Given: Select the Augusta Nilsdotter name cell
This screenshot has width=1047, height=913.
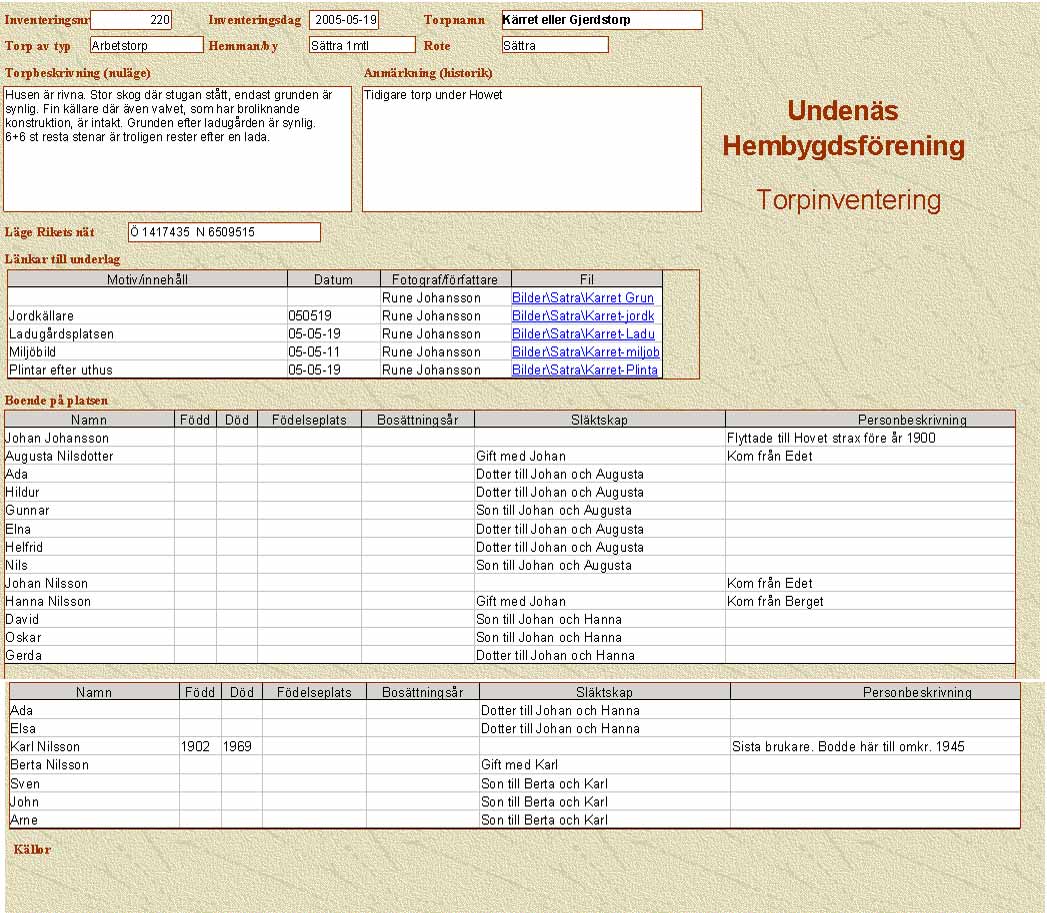Looking at the screenshot, I should [x=88, y=456].
